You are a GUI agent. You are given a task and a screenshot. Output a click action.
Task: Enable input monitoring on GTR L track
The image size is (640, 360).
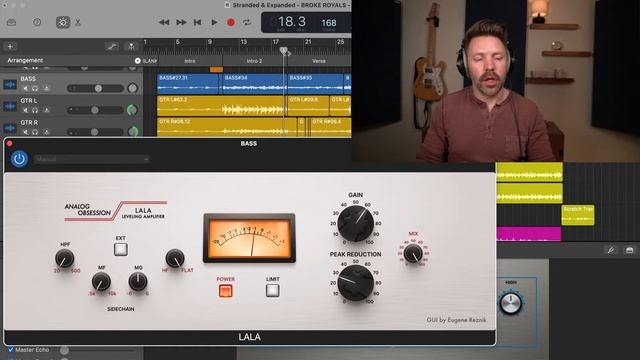[x=46, y=110]
